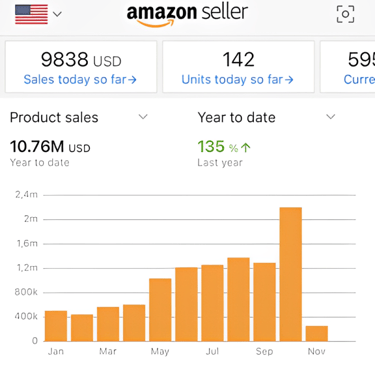This screenshot has width=375, height=371.
Task: Click the Amazon Seller logo
Action: (x=187, y=15)
